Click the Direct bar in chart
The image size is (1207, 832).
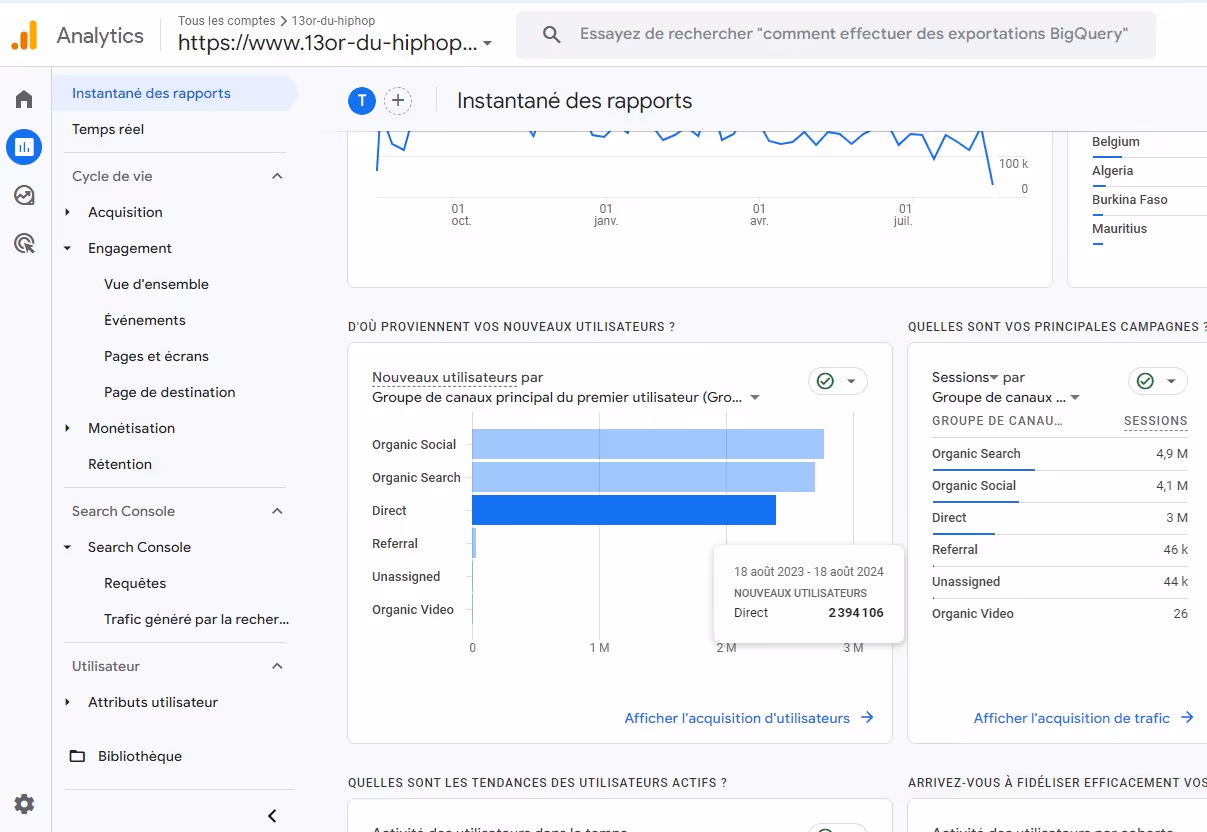pos(624,510)
